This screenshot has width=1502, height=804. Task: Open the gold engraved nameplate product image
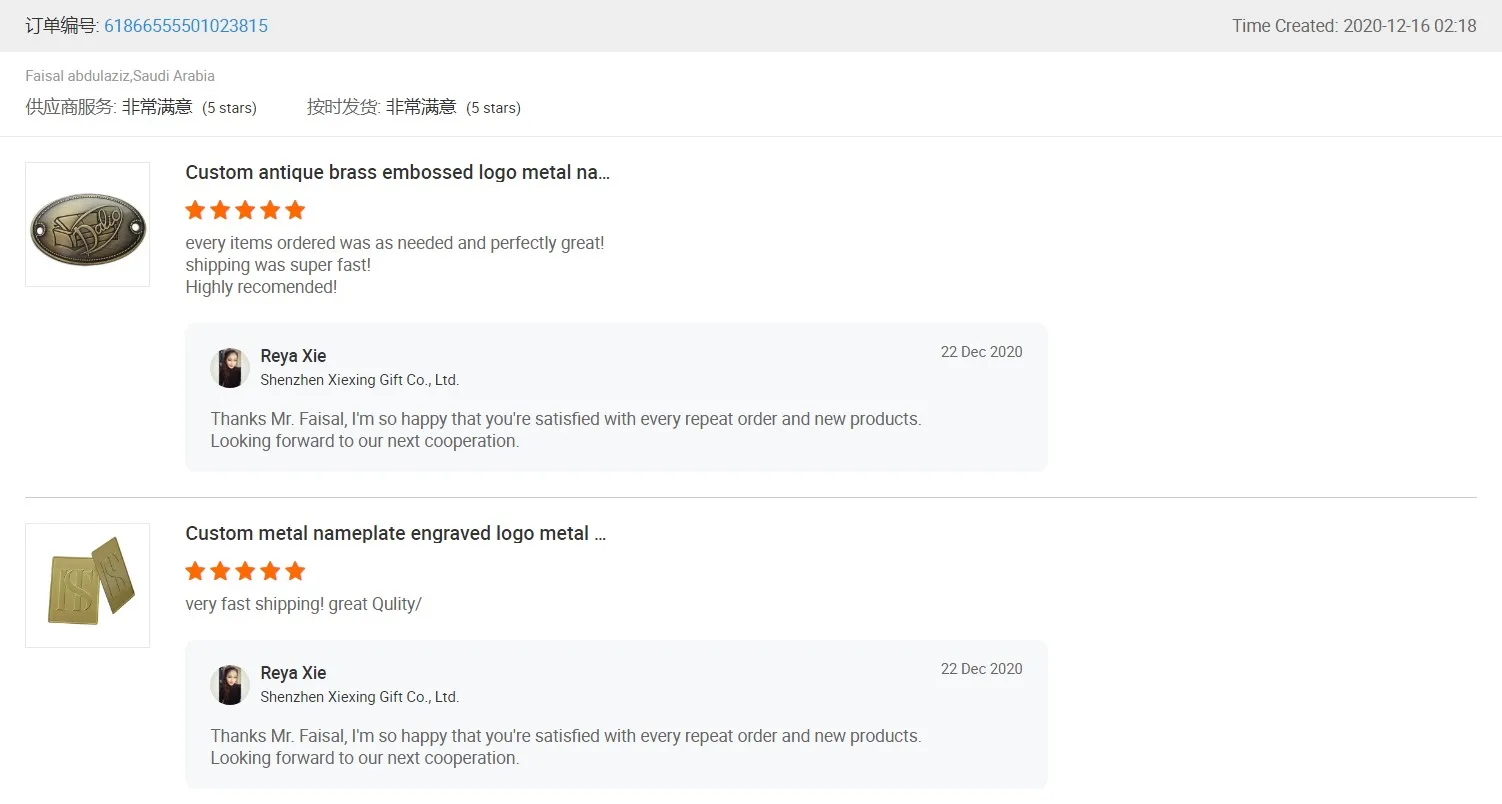tap(88, 585)
